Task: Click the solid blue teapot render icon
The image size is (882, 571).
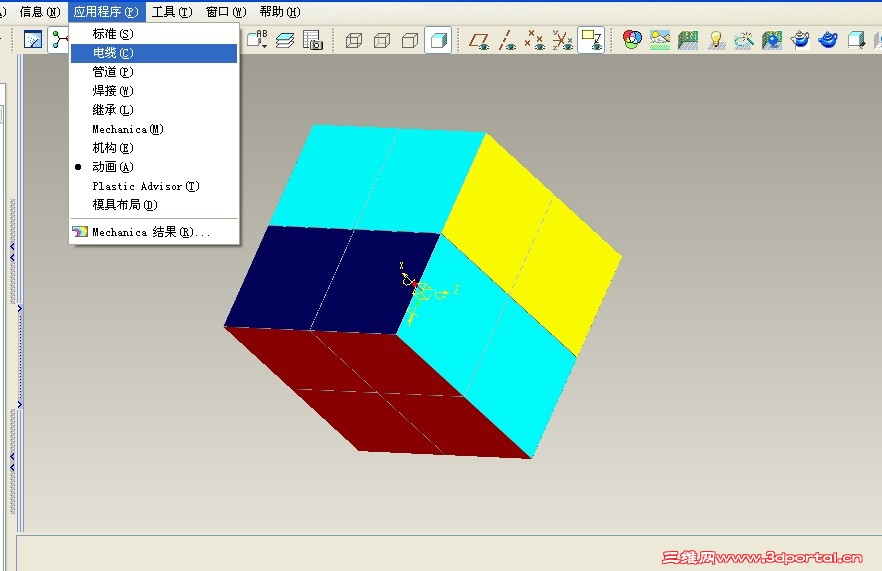Action: click(x=827, y=40)
